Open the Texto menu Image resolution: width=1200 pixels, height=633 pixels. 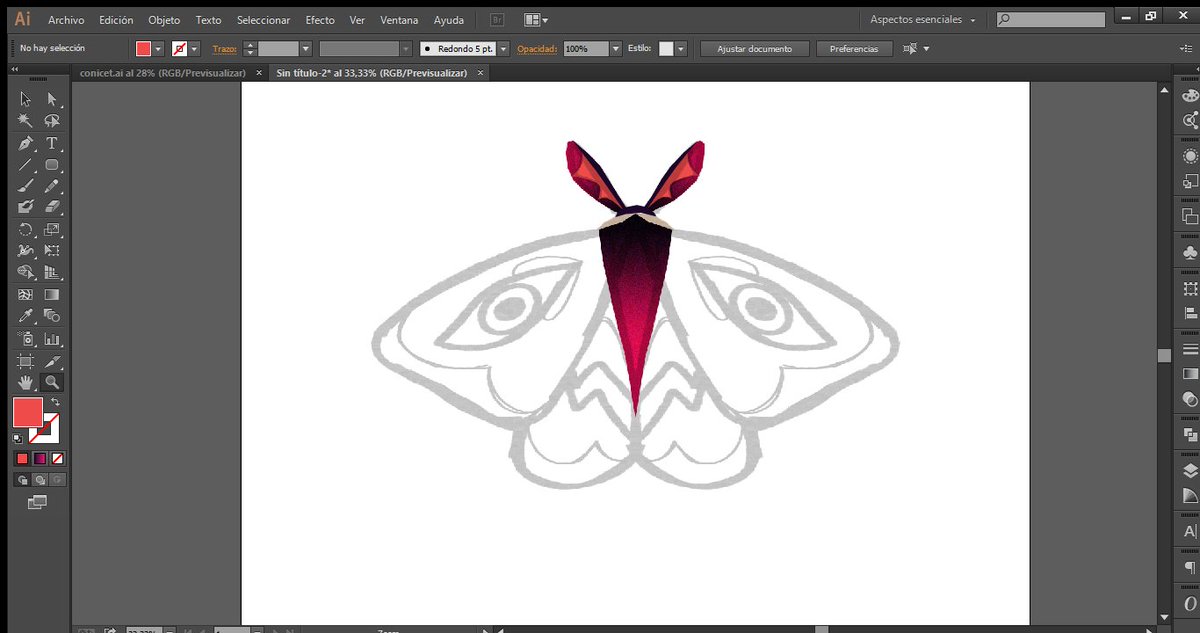click(208, 20)
